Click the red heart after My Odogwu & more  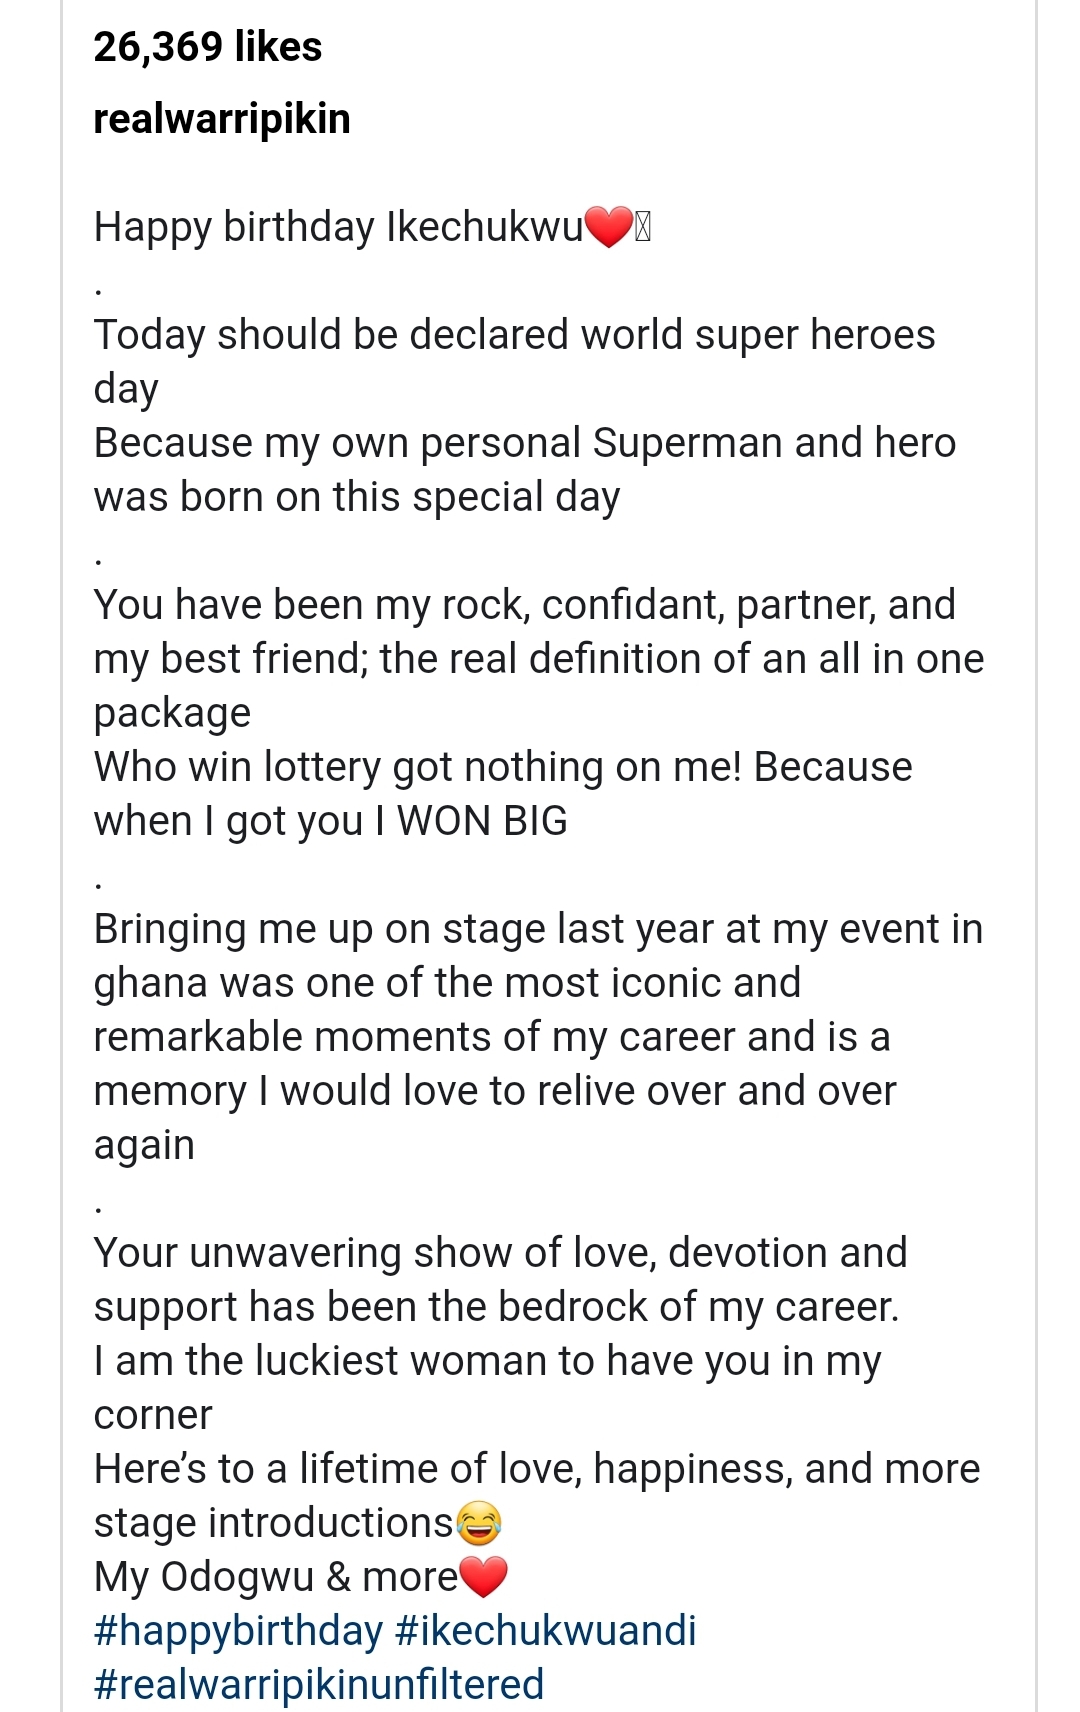click(x=484, y=1577)
